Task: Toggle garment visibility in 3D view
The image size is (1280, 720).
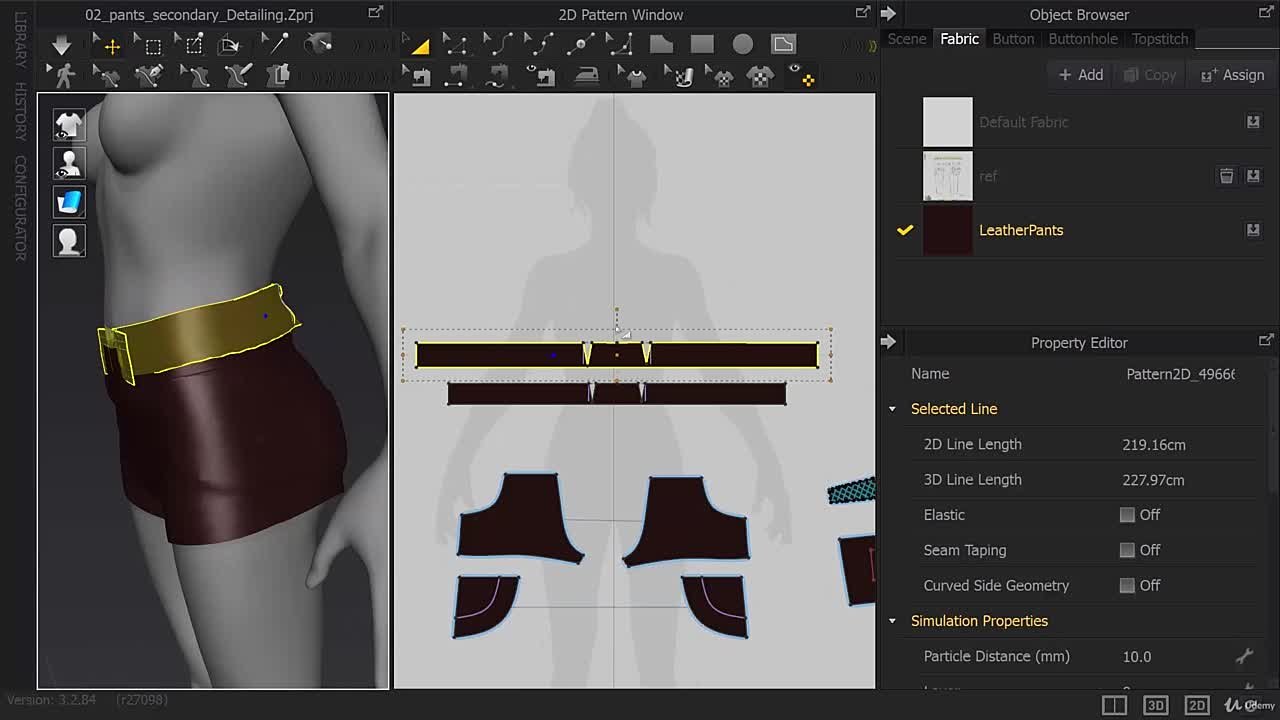Action: [x=69, y=125]
